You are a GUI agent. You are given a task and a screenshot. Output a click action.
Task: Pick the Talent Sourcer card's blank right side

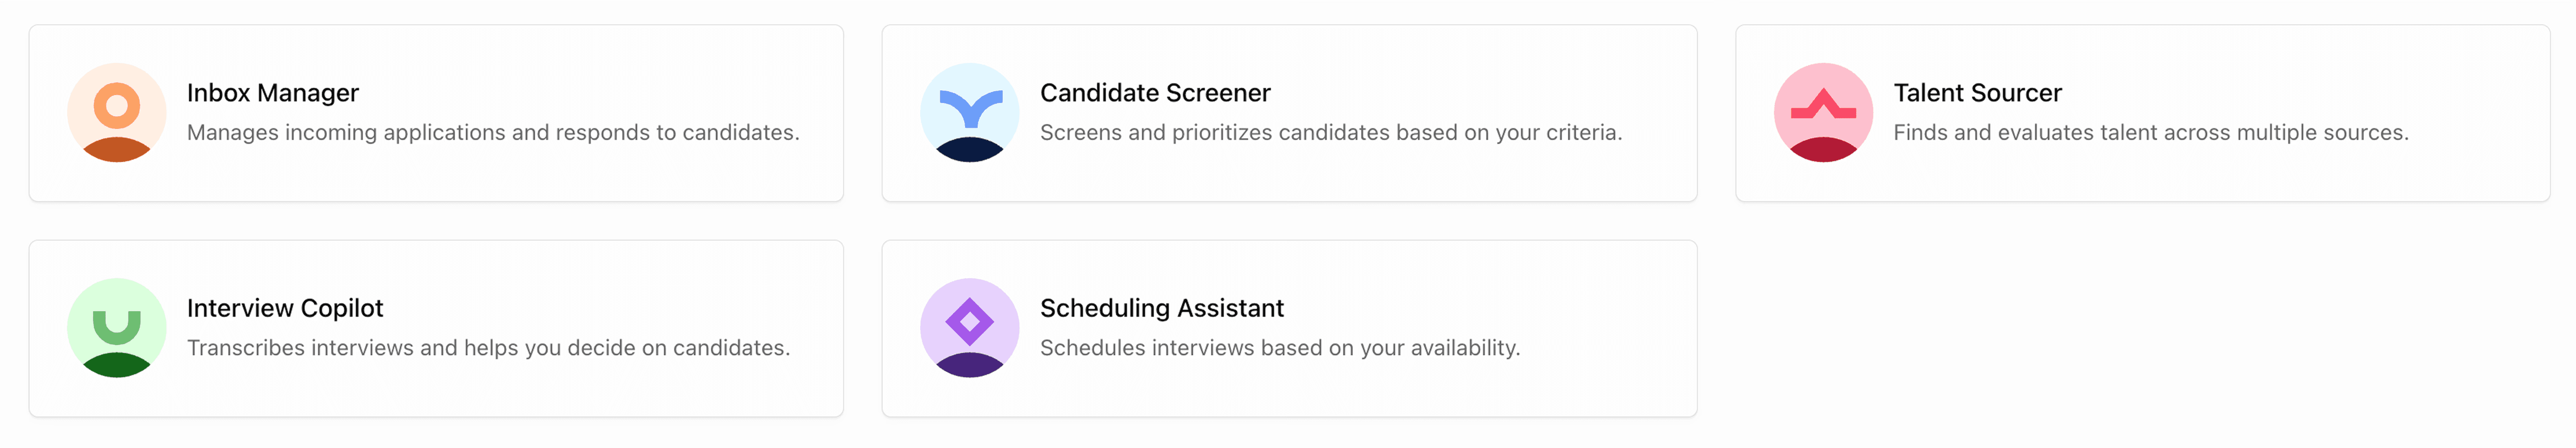click(x=2480, y=113)
